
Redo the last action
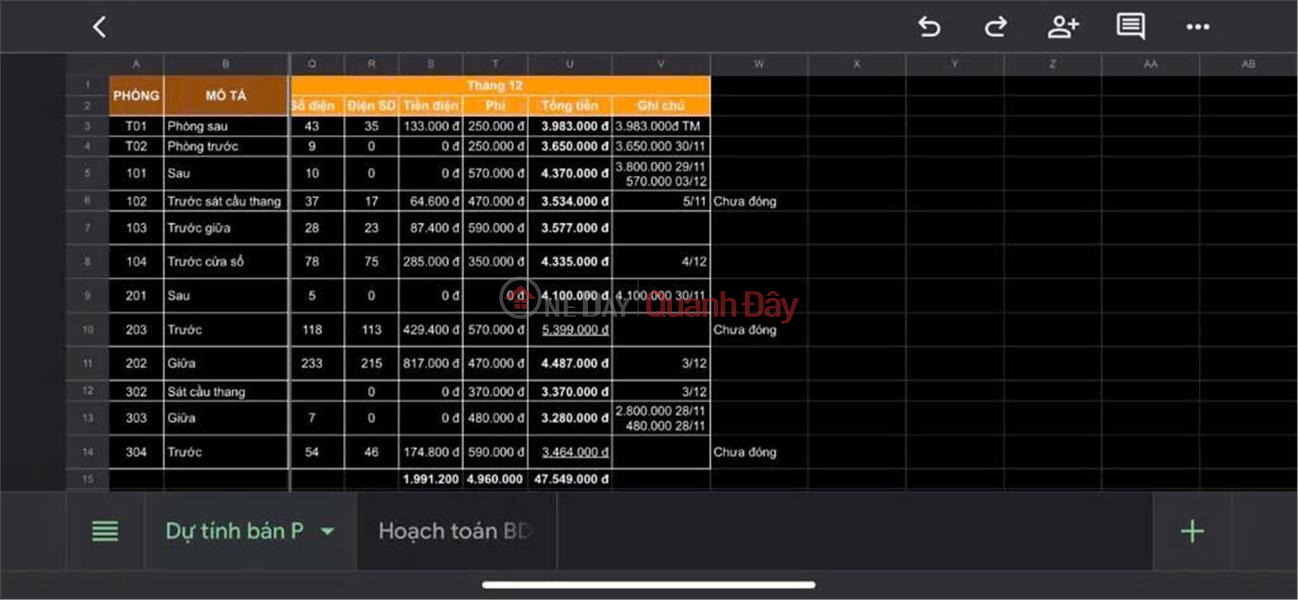(x=995, y=27)
